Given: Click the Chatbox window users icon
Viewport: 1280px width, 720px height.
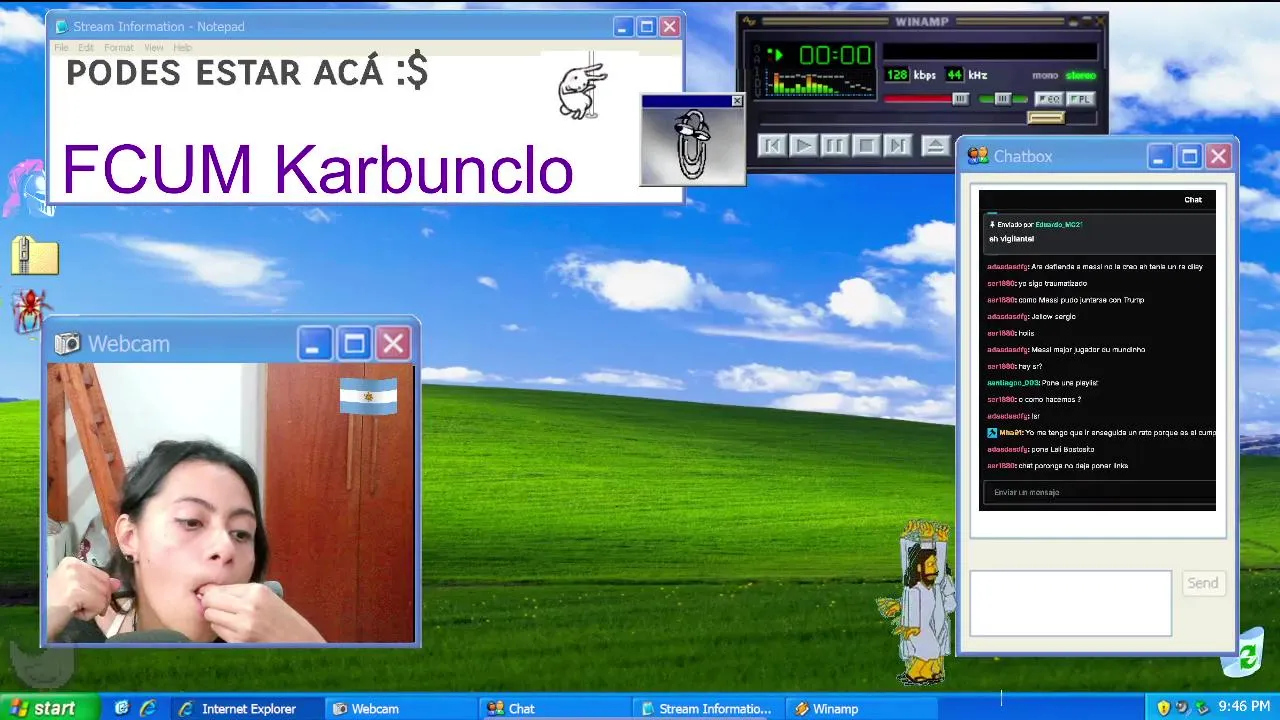Looking at the screenshot, I should point(977,156).
